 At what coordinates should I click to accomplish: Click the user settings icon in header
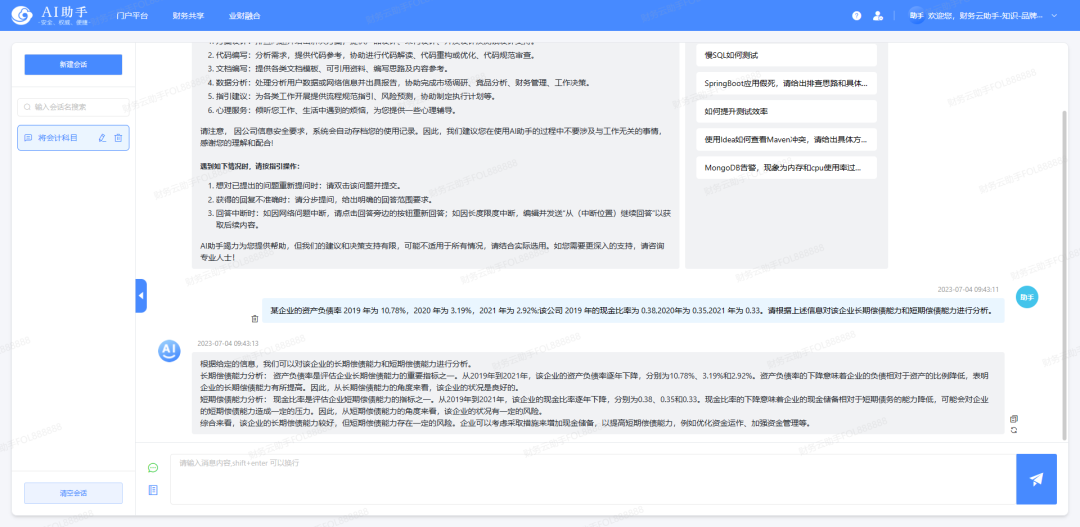pyautogui.click(x=878, y=15)
